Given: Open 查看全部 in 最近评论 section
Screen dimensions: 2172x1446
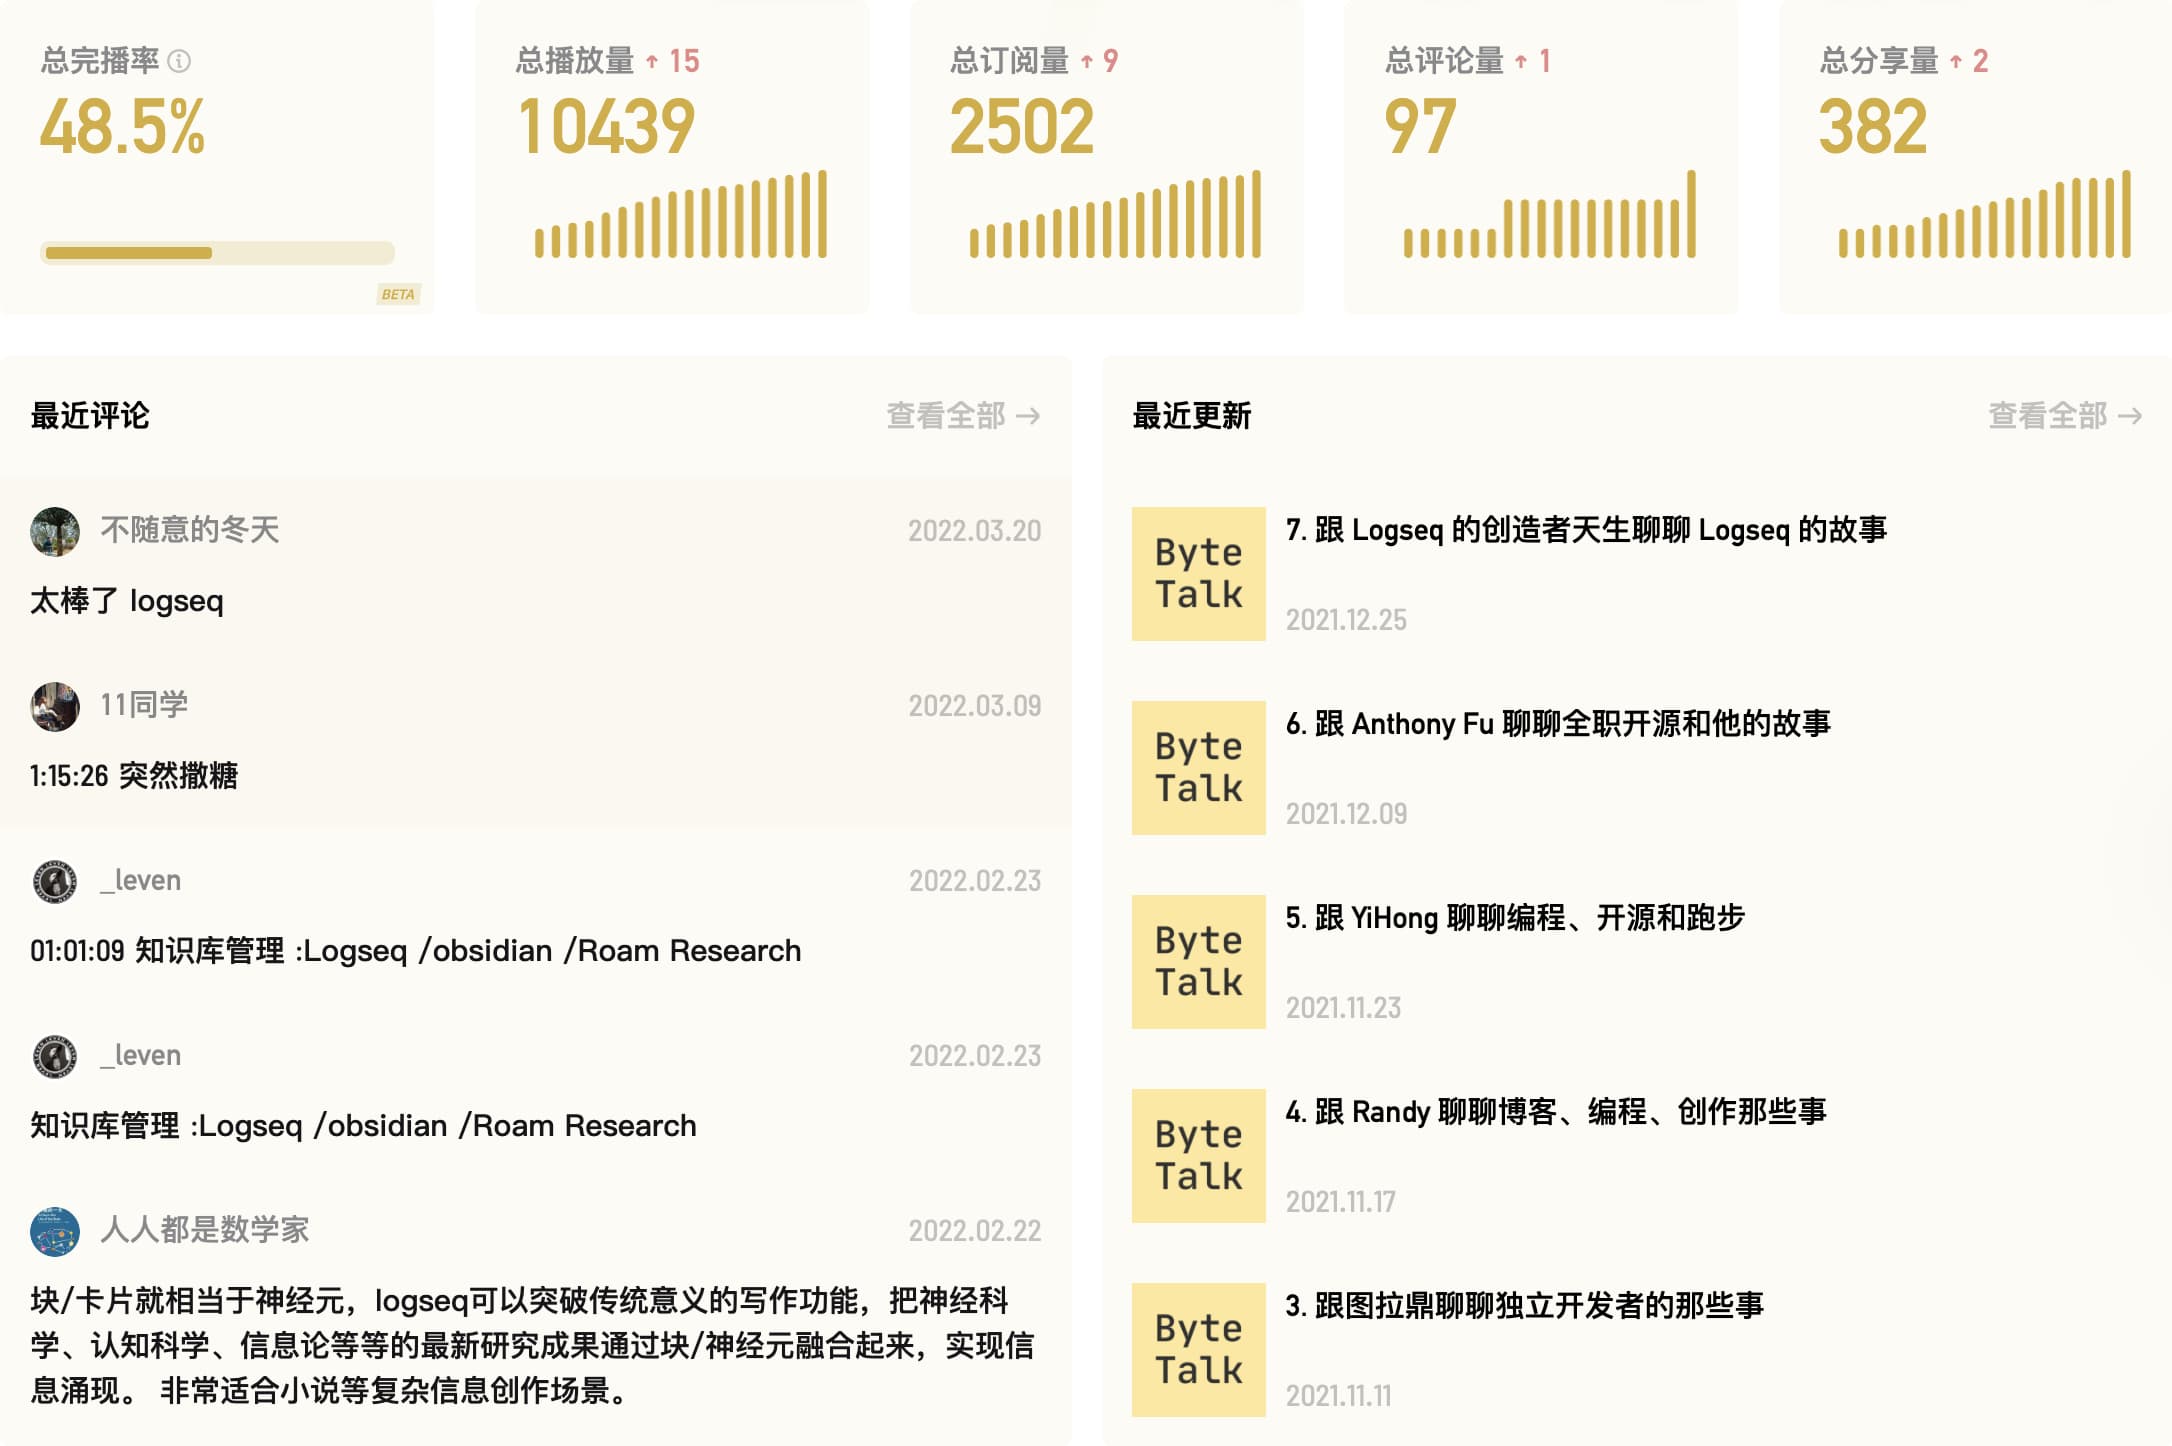Looking at the screenshot, I should coord(962,416).
